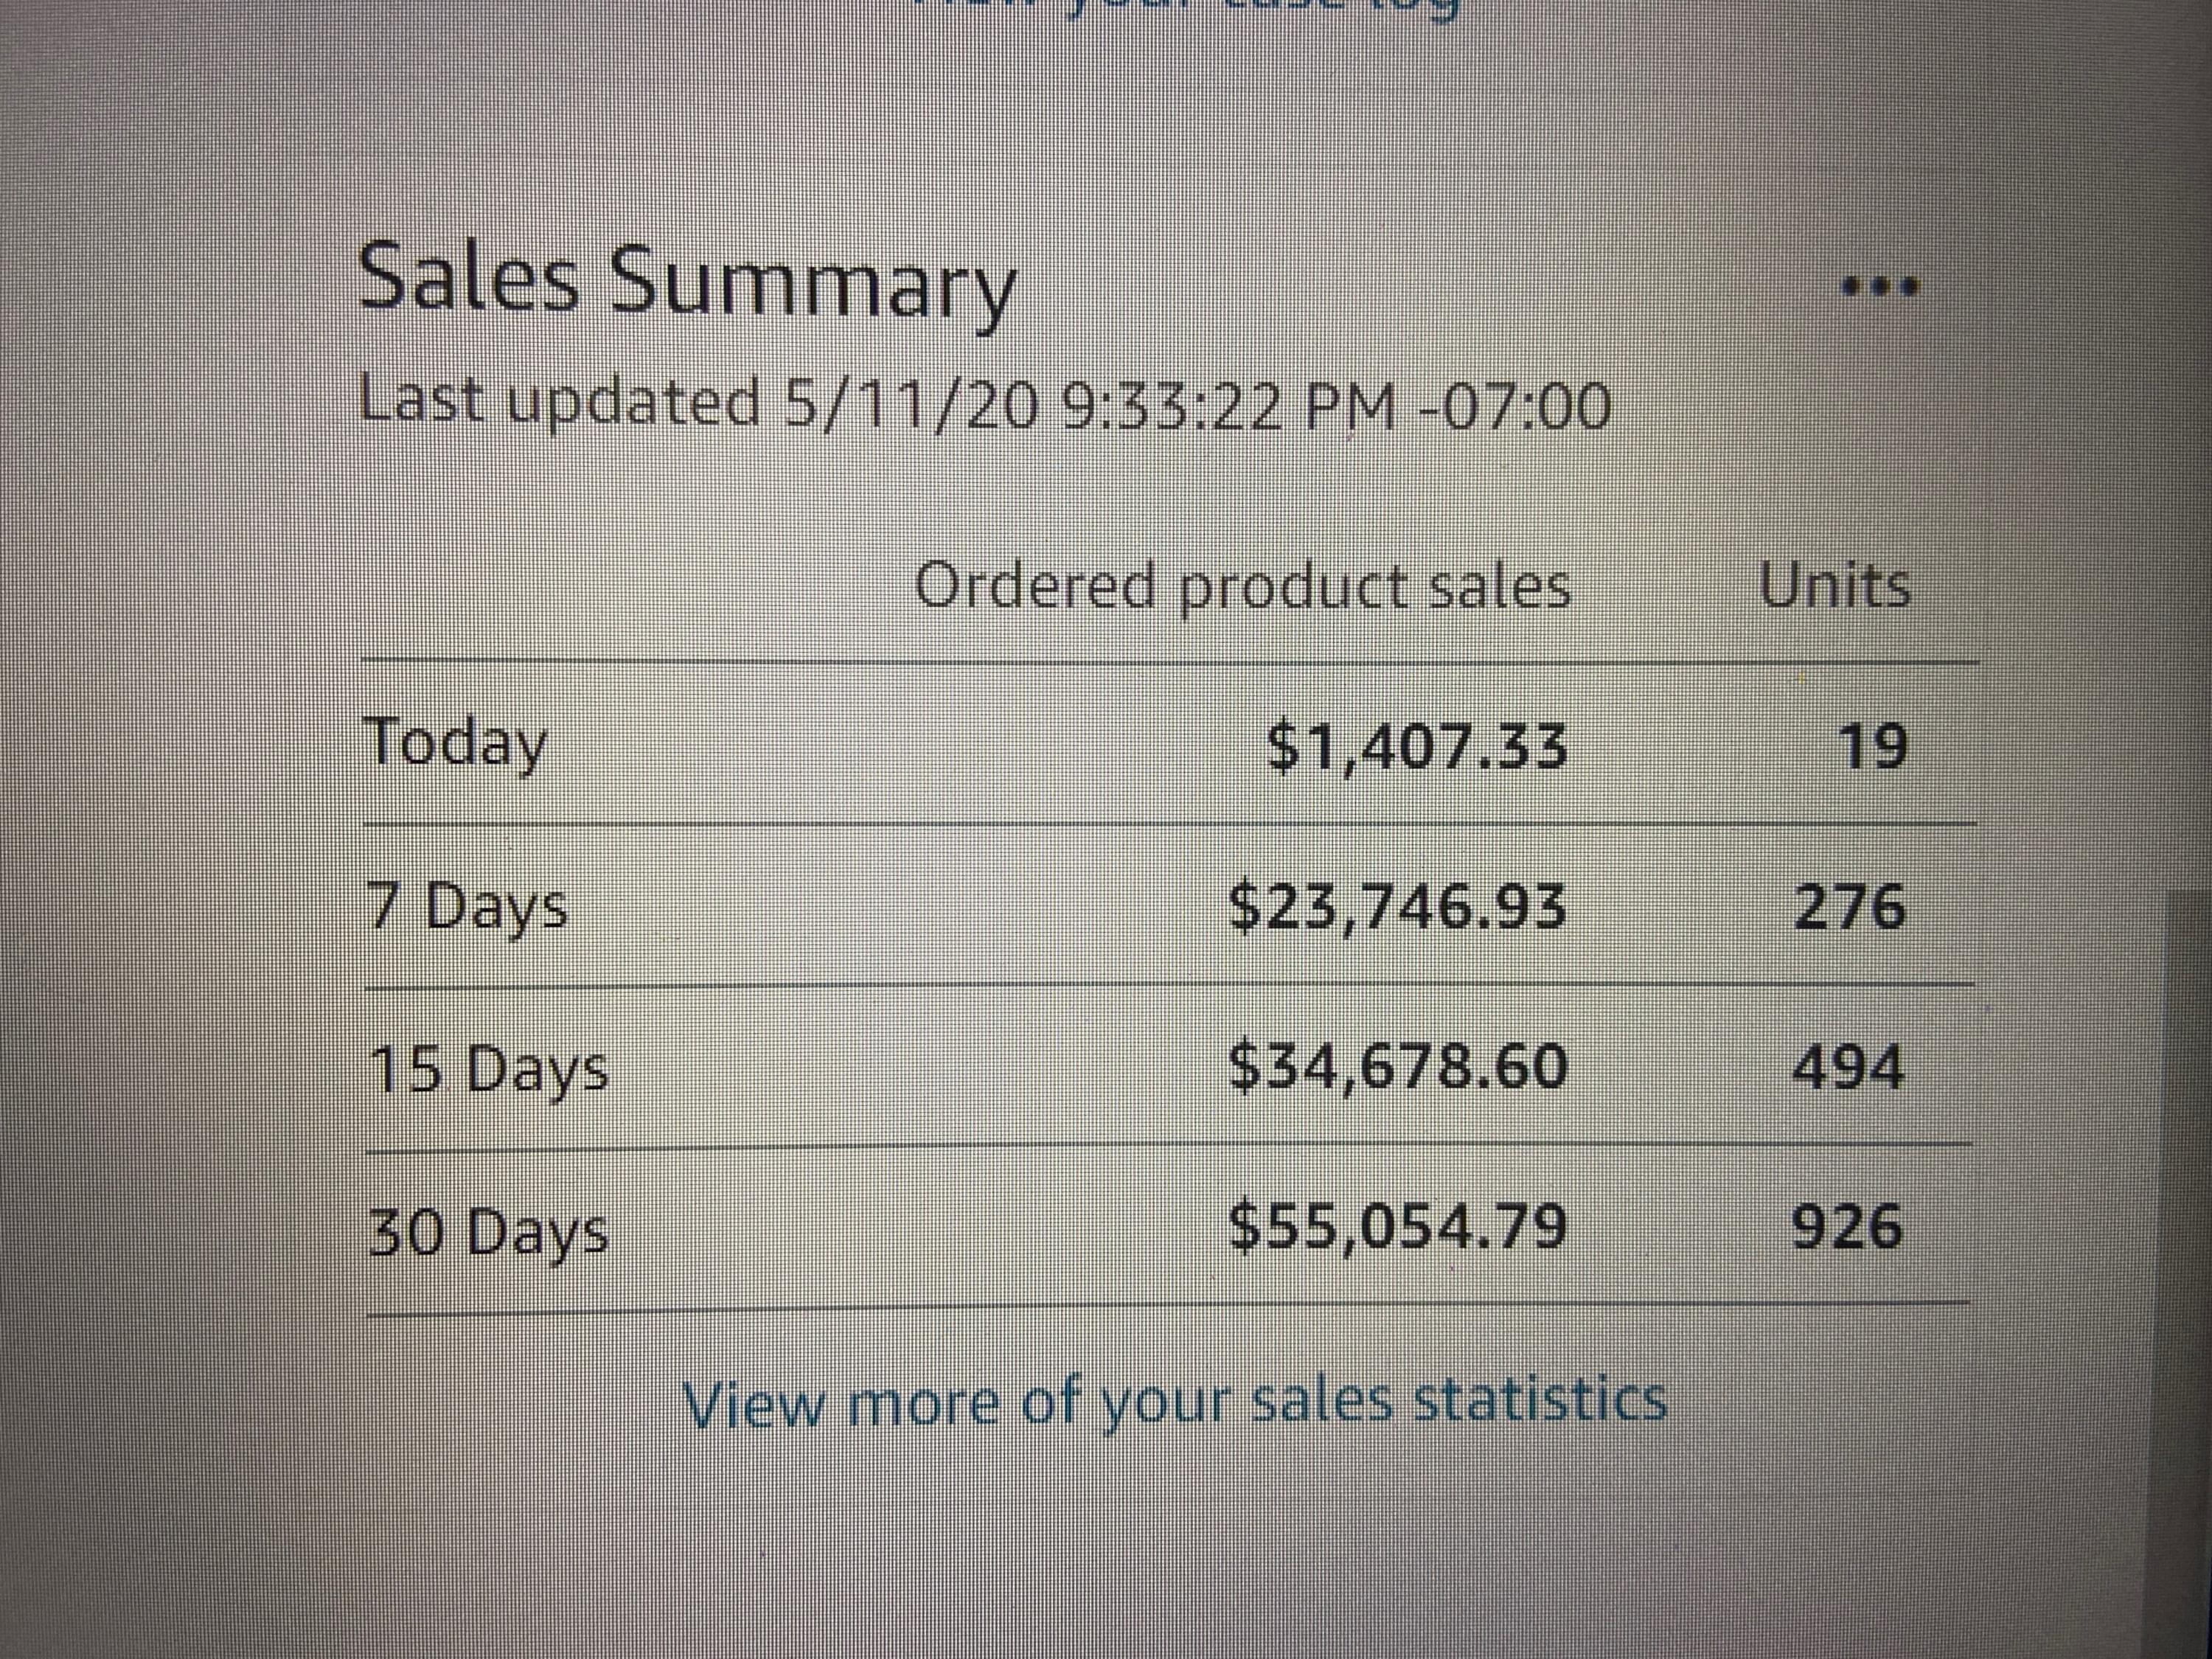Click today's units value 19
The width and height of the screenshot is (2212, 1659).
click(1873, 748)
